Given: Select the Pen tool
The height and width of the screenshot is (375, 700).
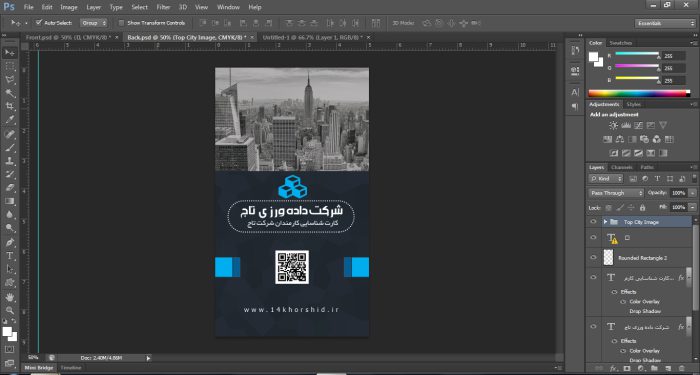Looking at the screenshot, I should (9, 242).
